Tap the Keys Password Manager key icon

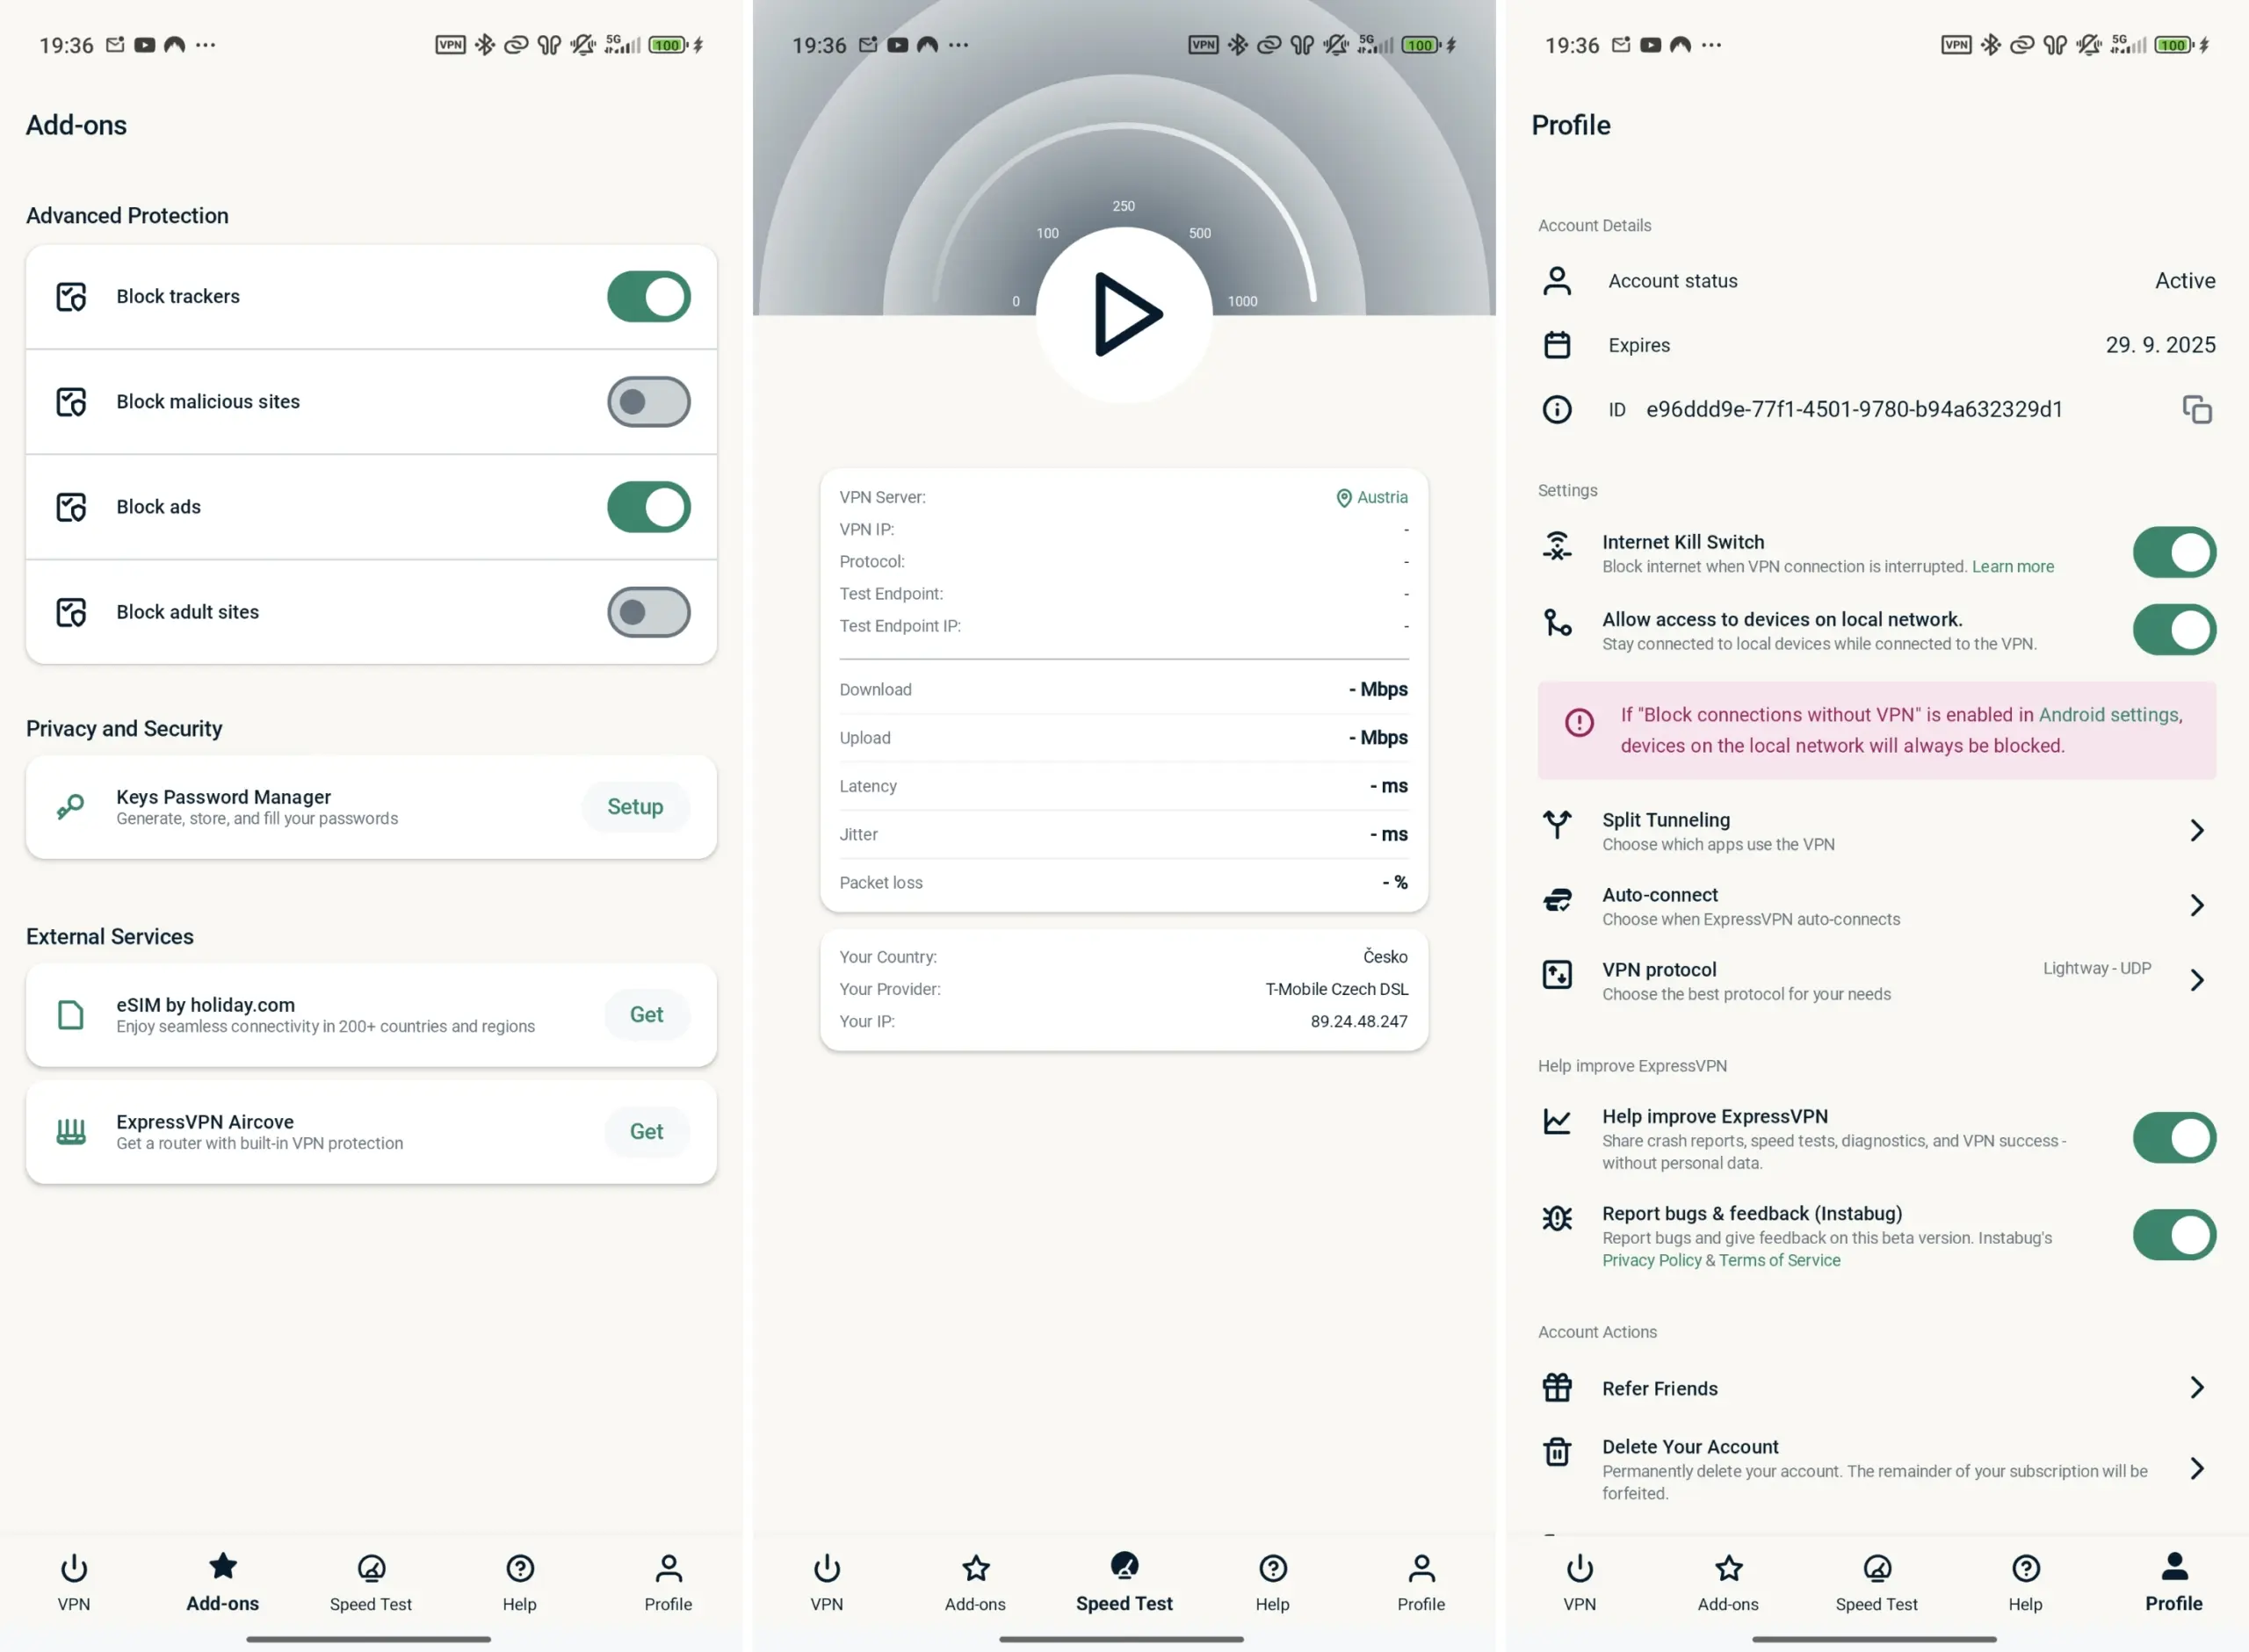click(70, 806)
